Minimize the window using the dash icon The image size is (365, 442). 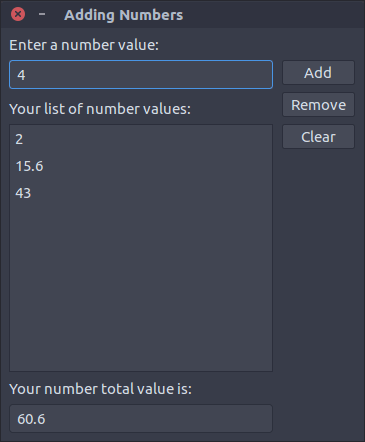coord(42,14)
